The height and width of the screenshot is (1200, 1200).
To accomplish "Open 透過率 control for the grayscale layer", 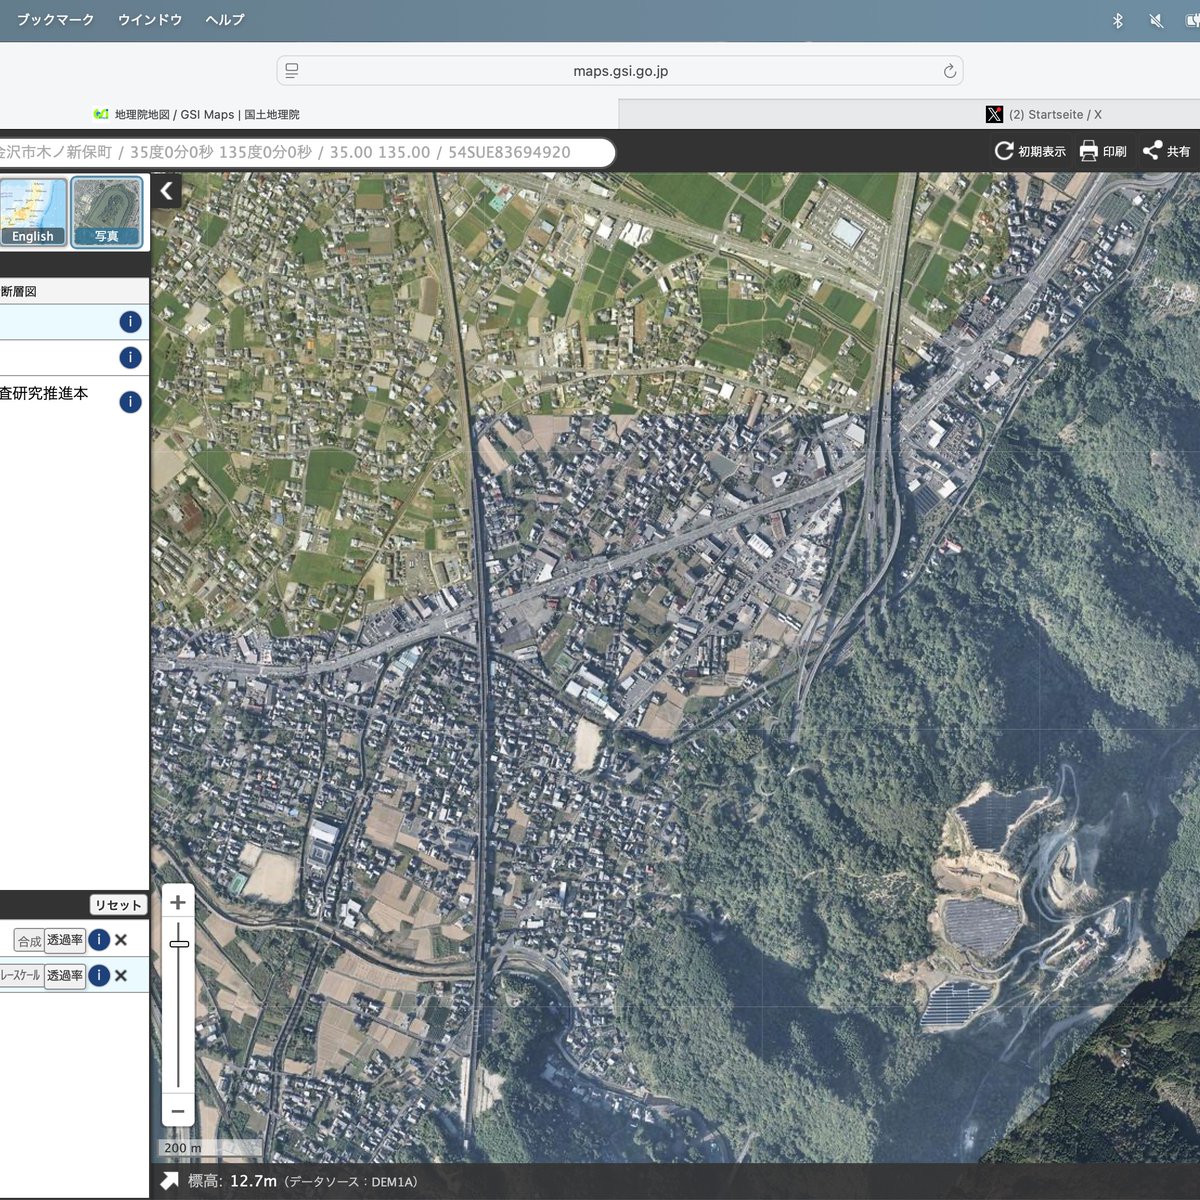I will [65, 975].
